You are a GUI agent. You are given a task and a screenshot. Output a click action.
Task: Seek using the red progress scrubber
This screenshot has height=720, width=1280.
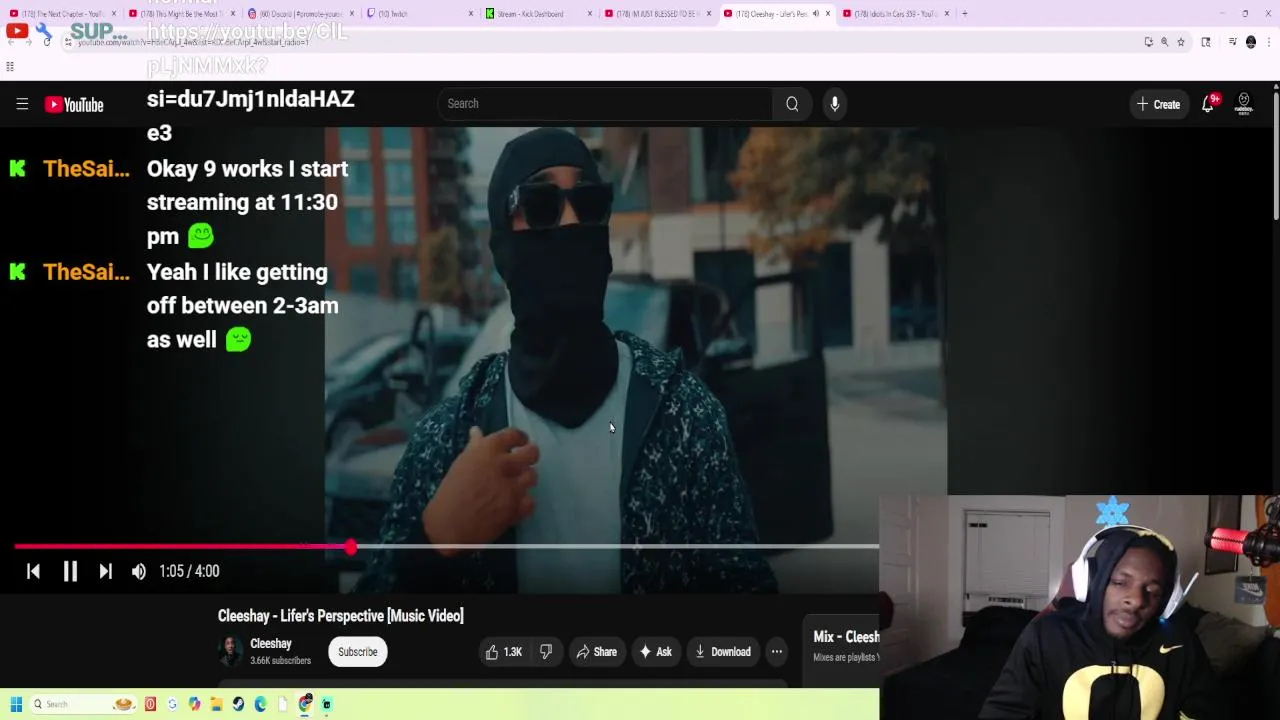tap(350, 547)
